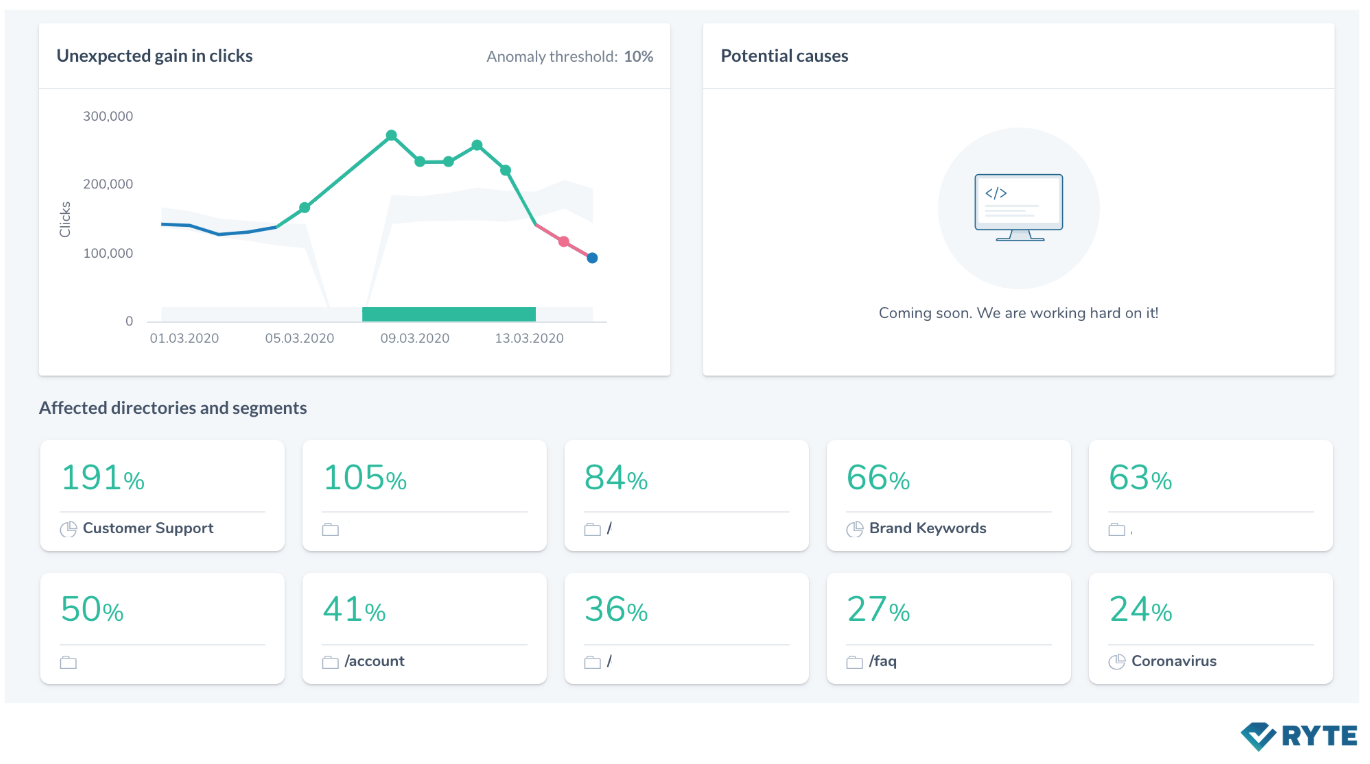Open the /faq directory label
The width and height of the screenshot is (1370, 764).
[883, 661]
